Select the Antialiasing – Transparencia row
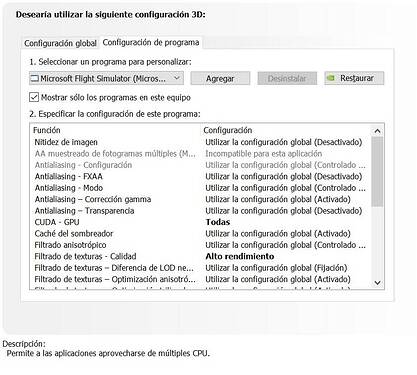 (201, 211)
